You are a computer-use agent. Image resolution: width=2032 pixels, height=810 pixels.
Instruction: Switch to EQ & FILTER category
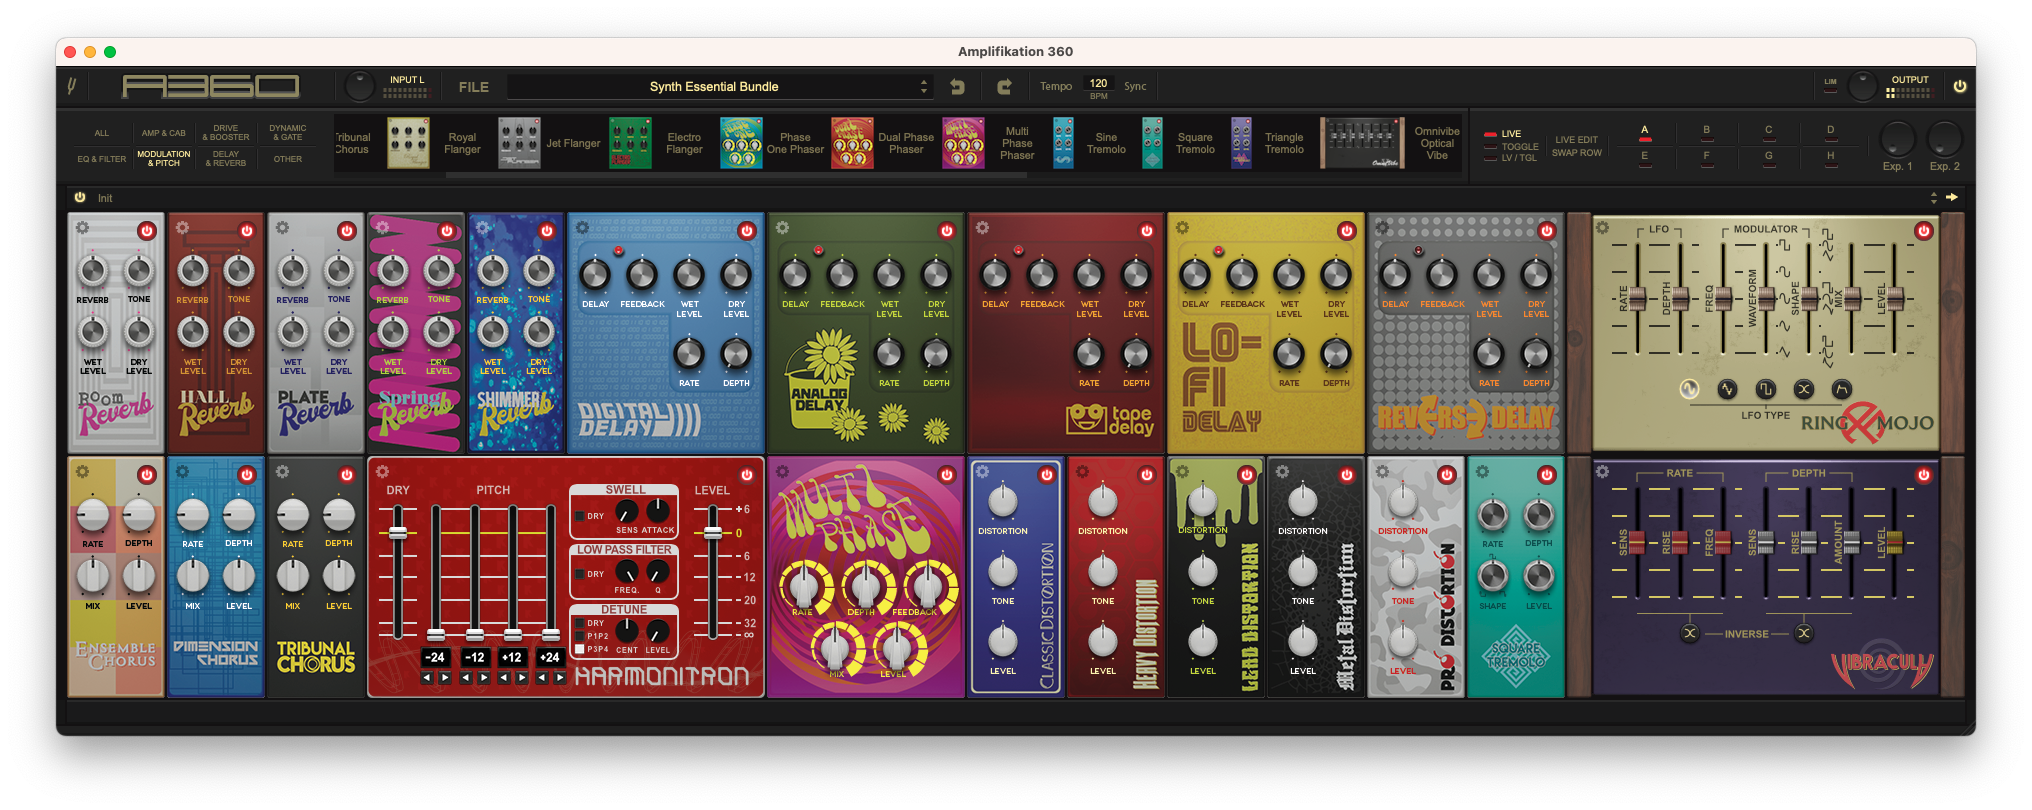coord(102,159)
